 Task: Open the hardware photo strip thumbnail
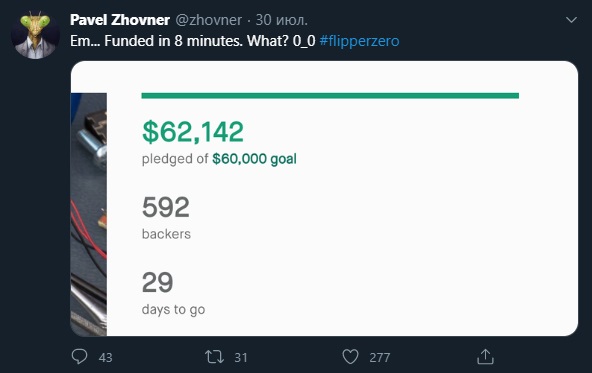coord(89,214)
